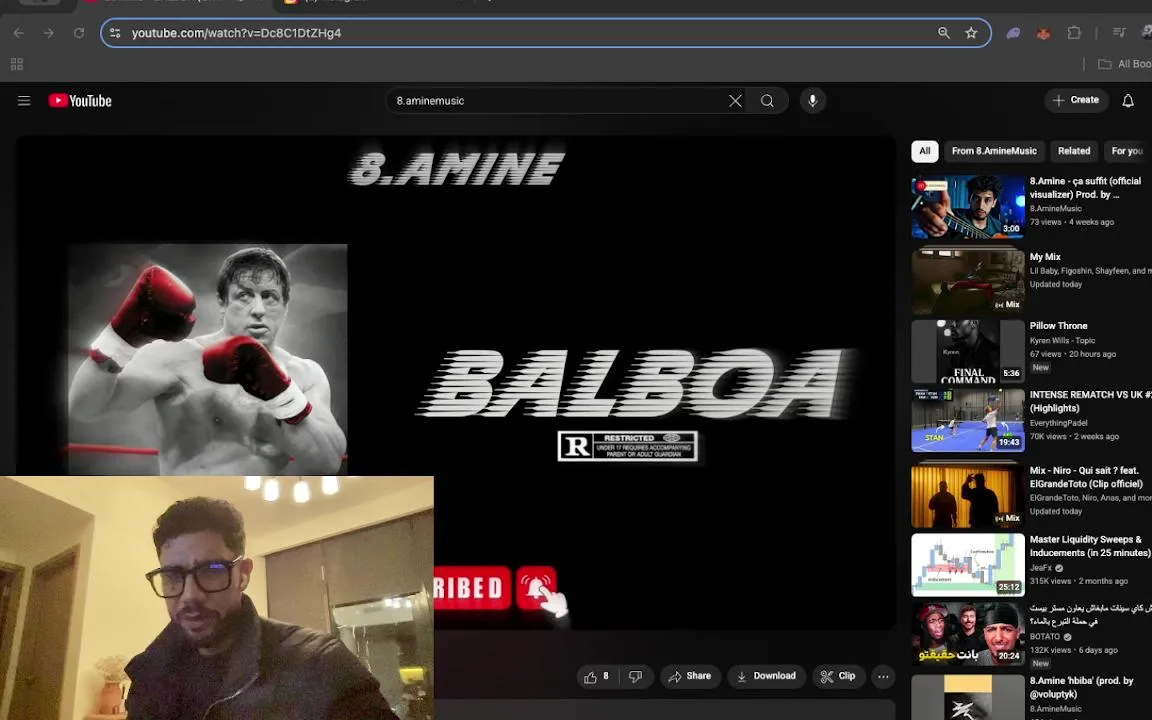Screen dimensions: 1152x720
Task: Dislike the video with the thumbs down
Action: coord(636,677)
